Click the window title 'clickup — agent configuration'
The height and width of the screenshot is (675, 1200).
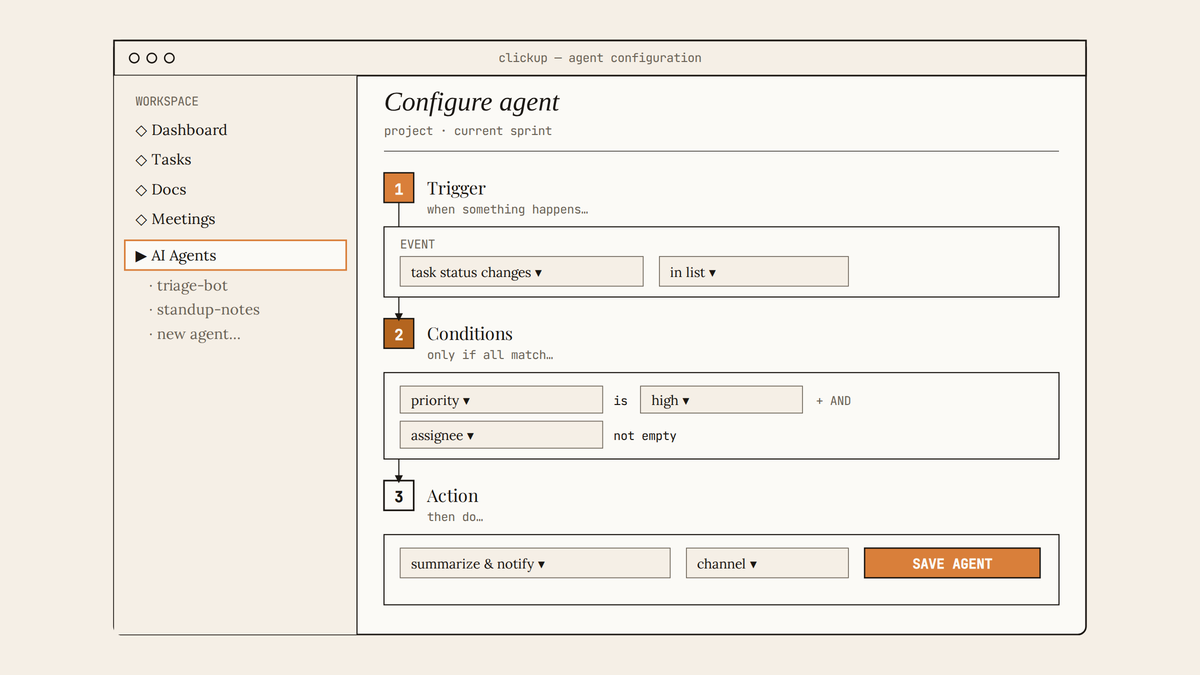click(600, 58)
